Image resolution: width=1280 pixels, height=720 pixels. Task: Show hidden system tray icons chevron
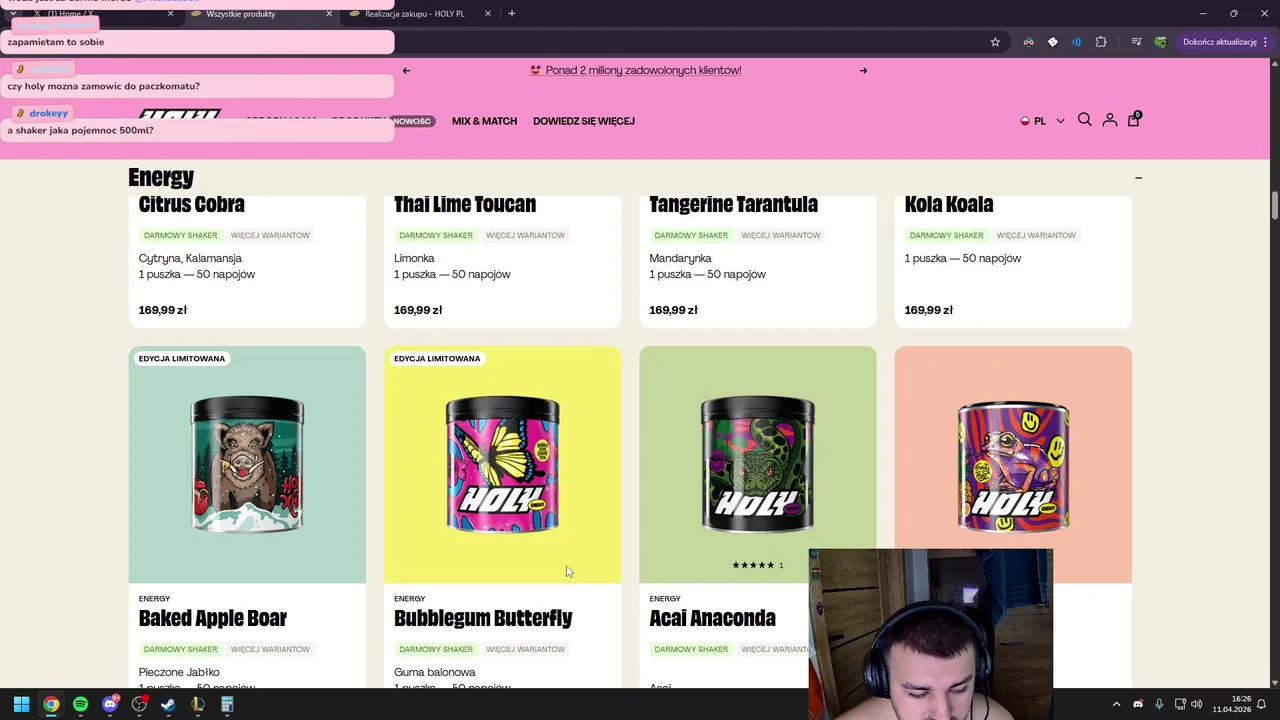click(x=1117, y=704)
